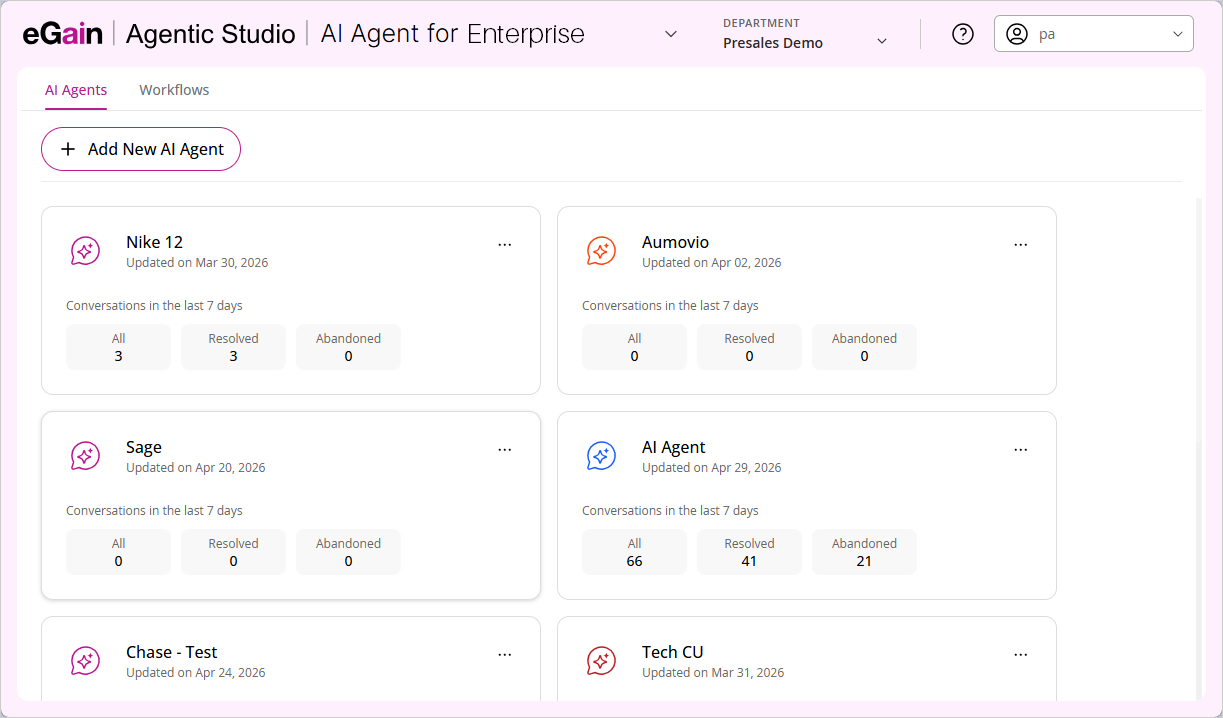This screenshot has width=1223, height=718.
Task: Expand the AI Agent for Enterprise product dropdown
Action: coord(671,34)
